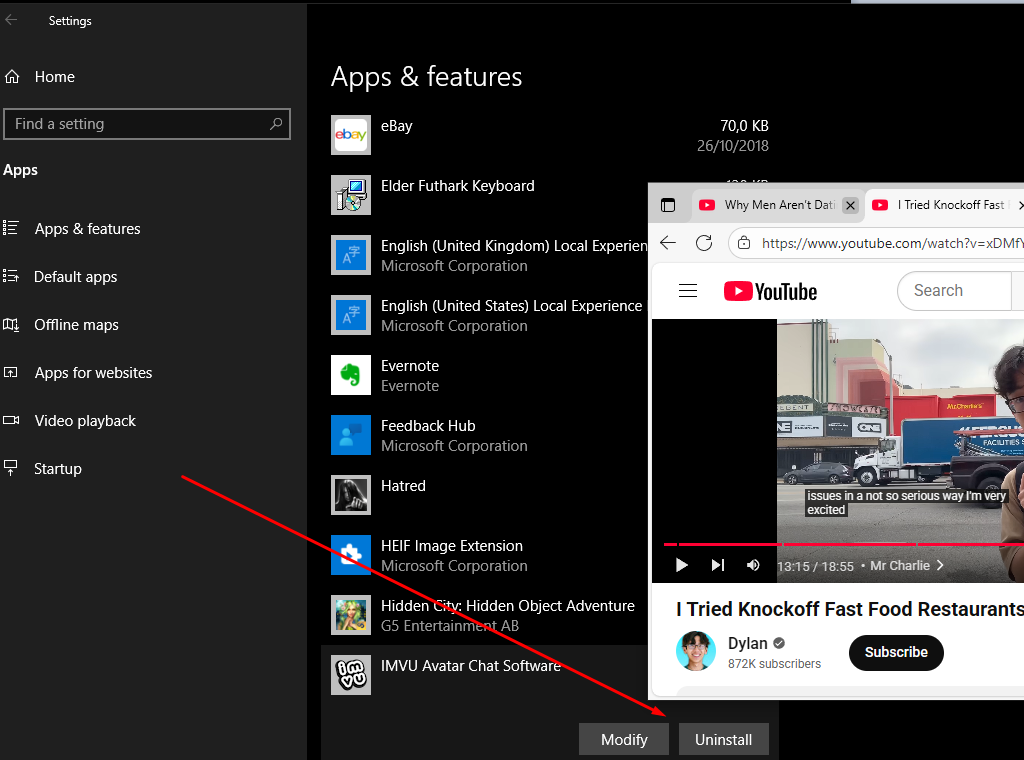The width and height of the screenshot is (1024, 760).
Task: Click the Elder Futhark Keyboard entry text
Action: (458, 186)
